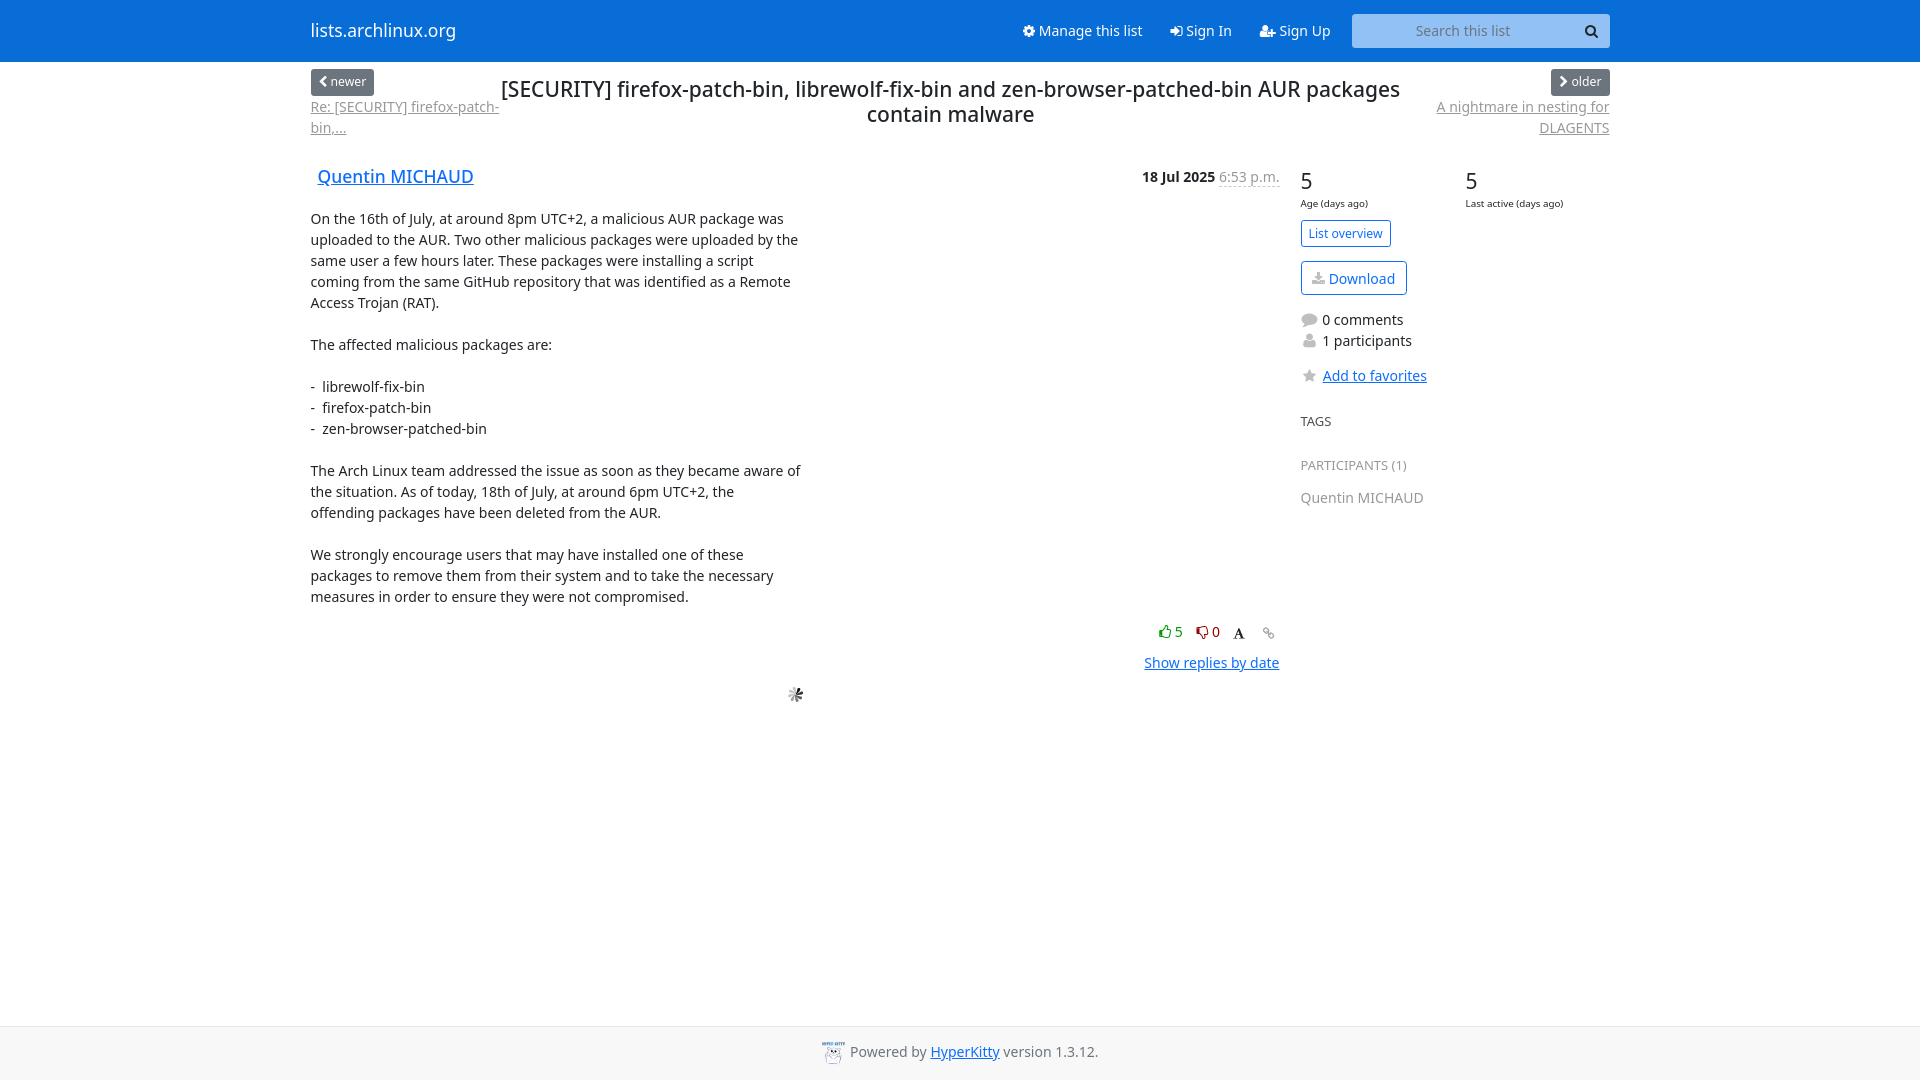This screenshot has height=1080, width=1920.
Task: Open the Re: [SECURITY] firefox-patch-bin newer thread link
Action: pyautogui.click(x=404, y=117)
